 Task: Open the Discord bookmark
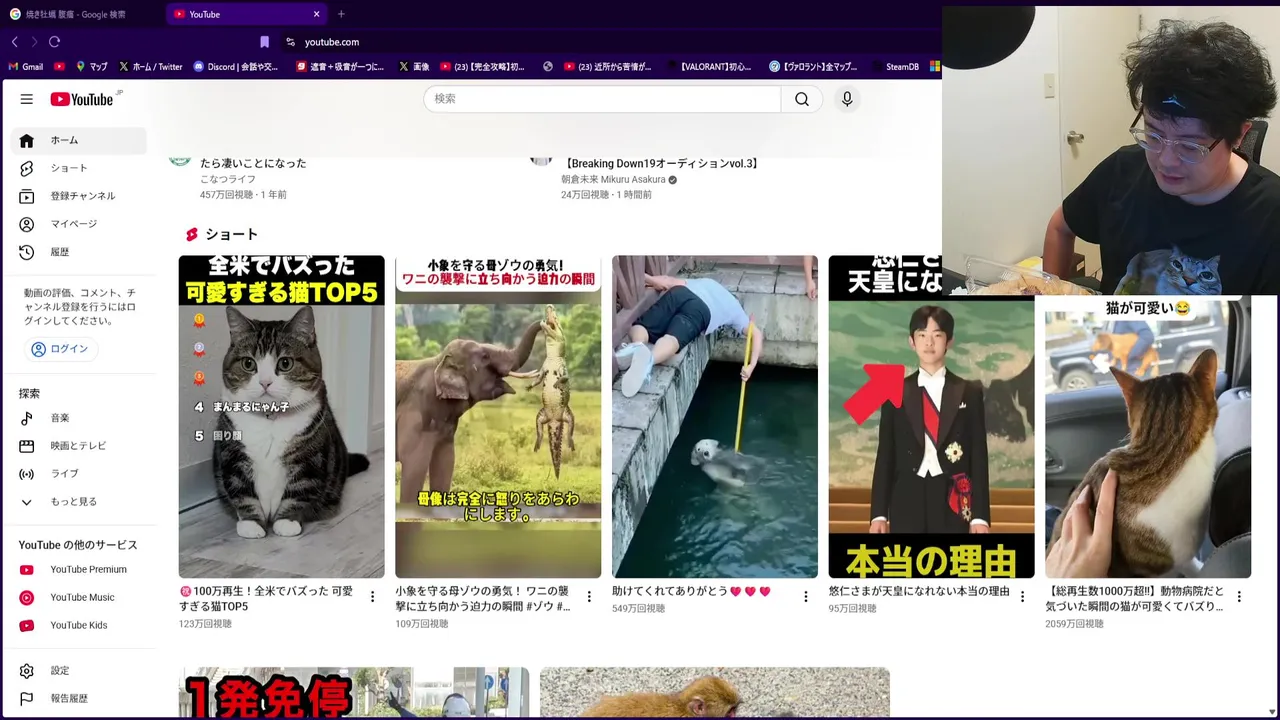click(x=236, y=67)
